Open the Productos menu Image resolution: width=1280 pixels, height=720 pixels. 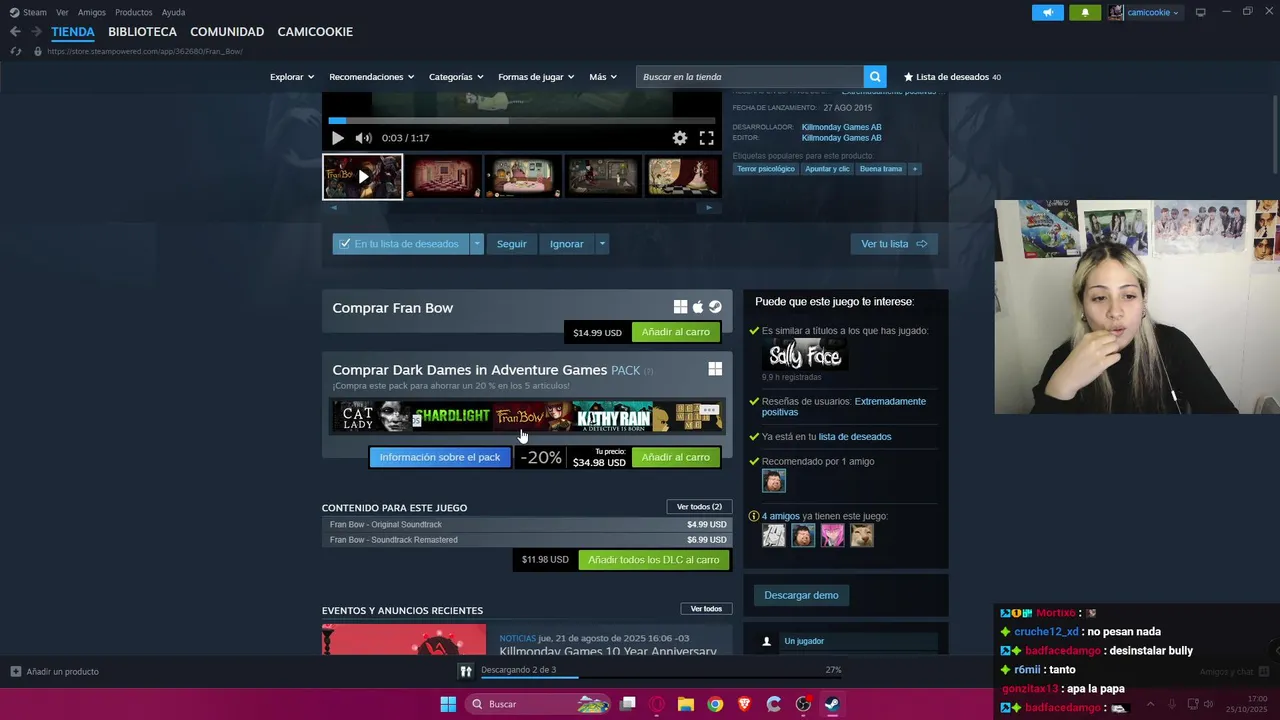pyautogui.click(x=134, y=12)
